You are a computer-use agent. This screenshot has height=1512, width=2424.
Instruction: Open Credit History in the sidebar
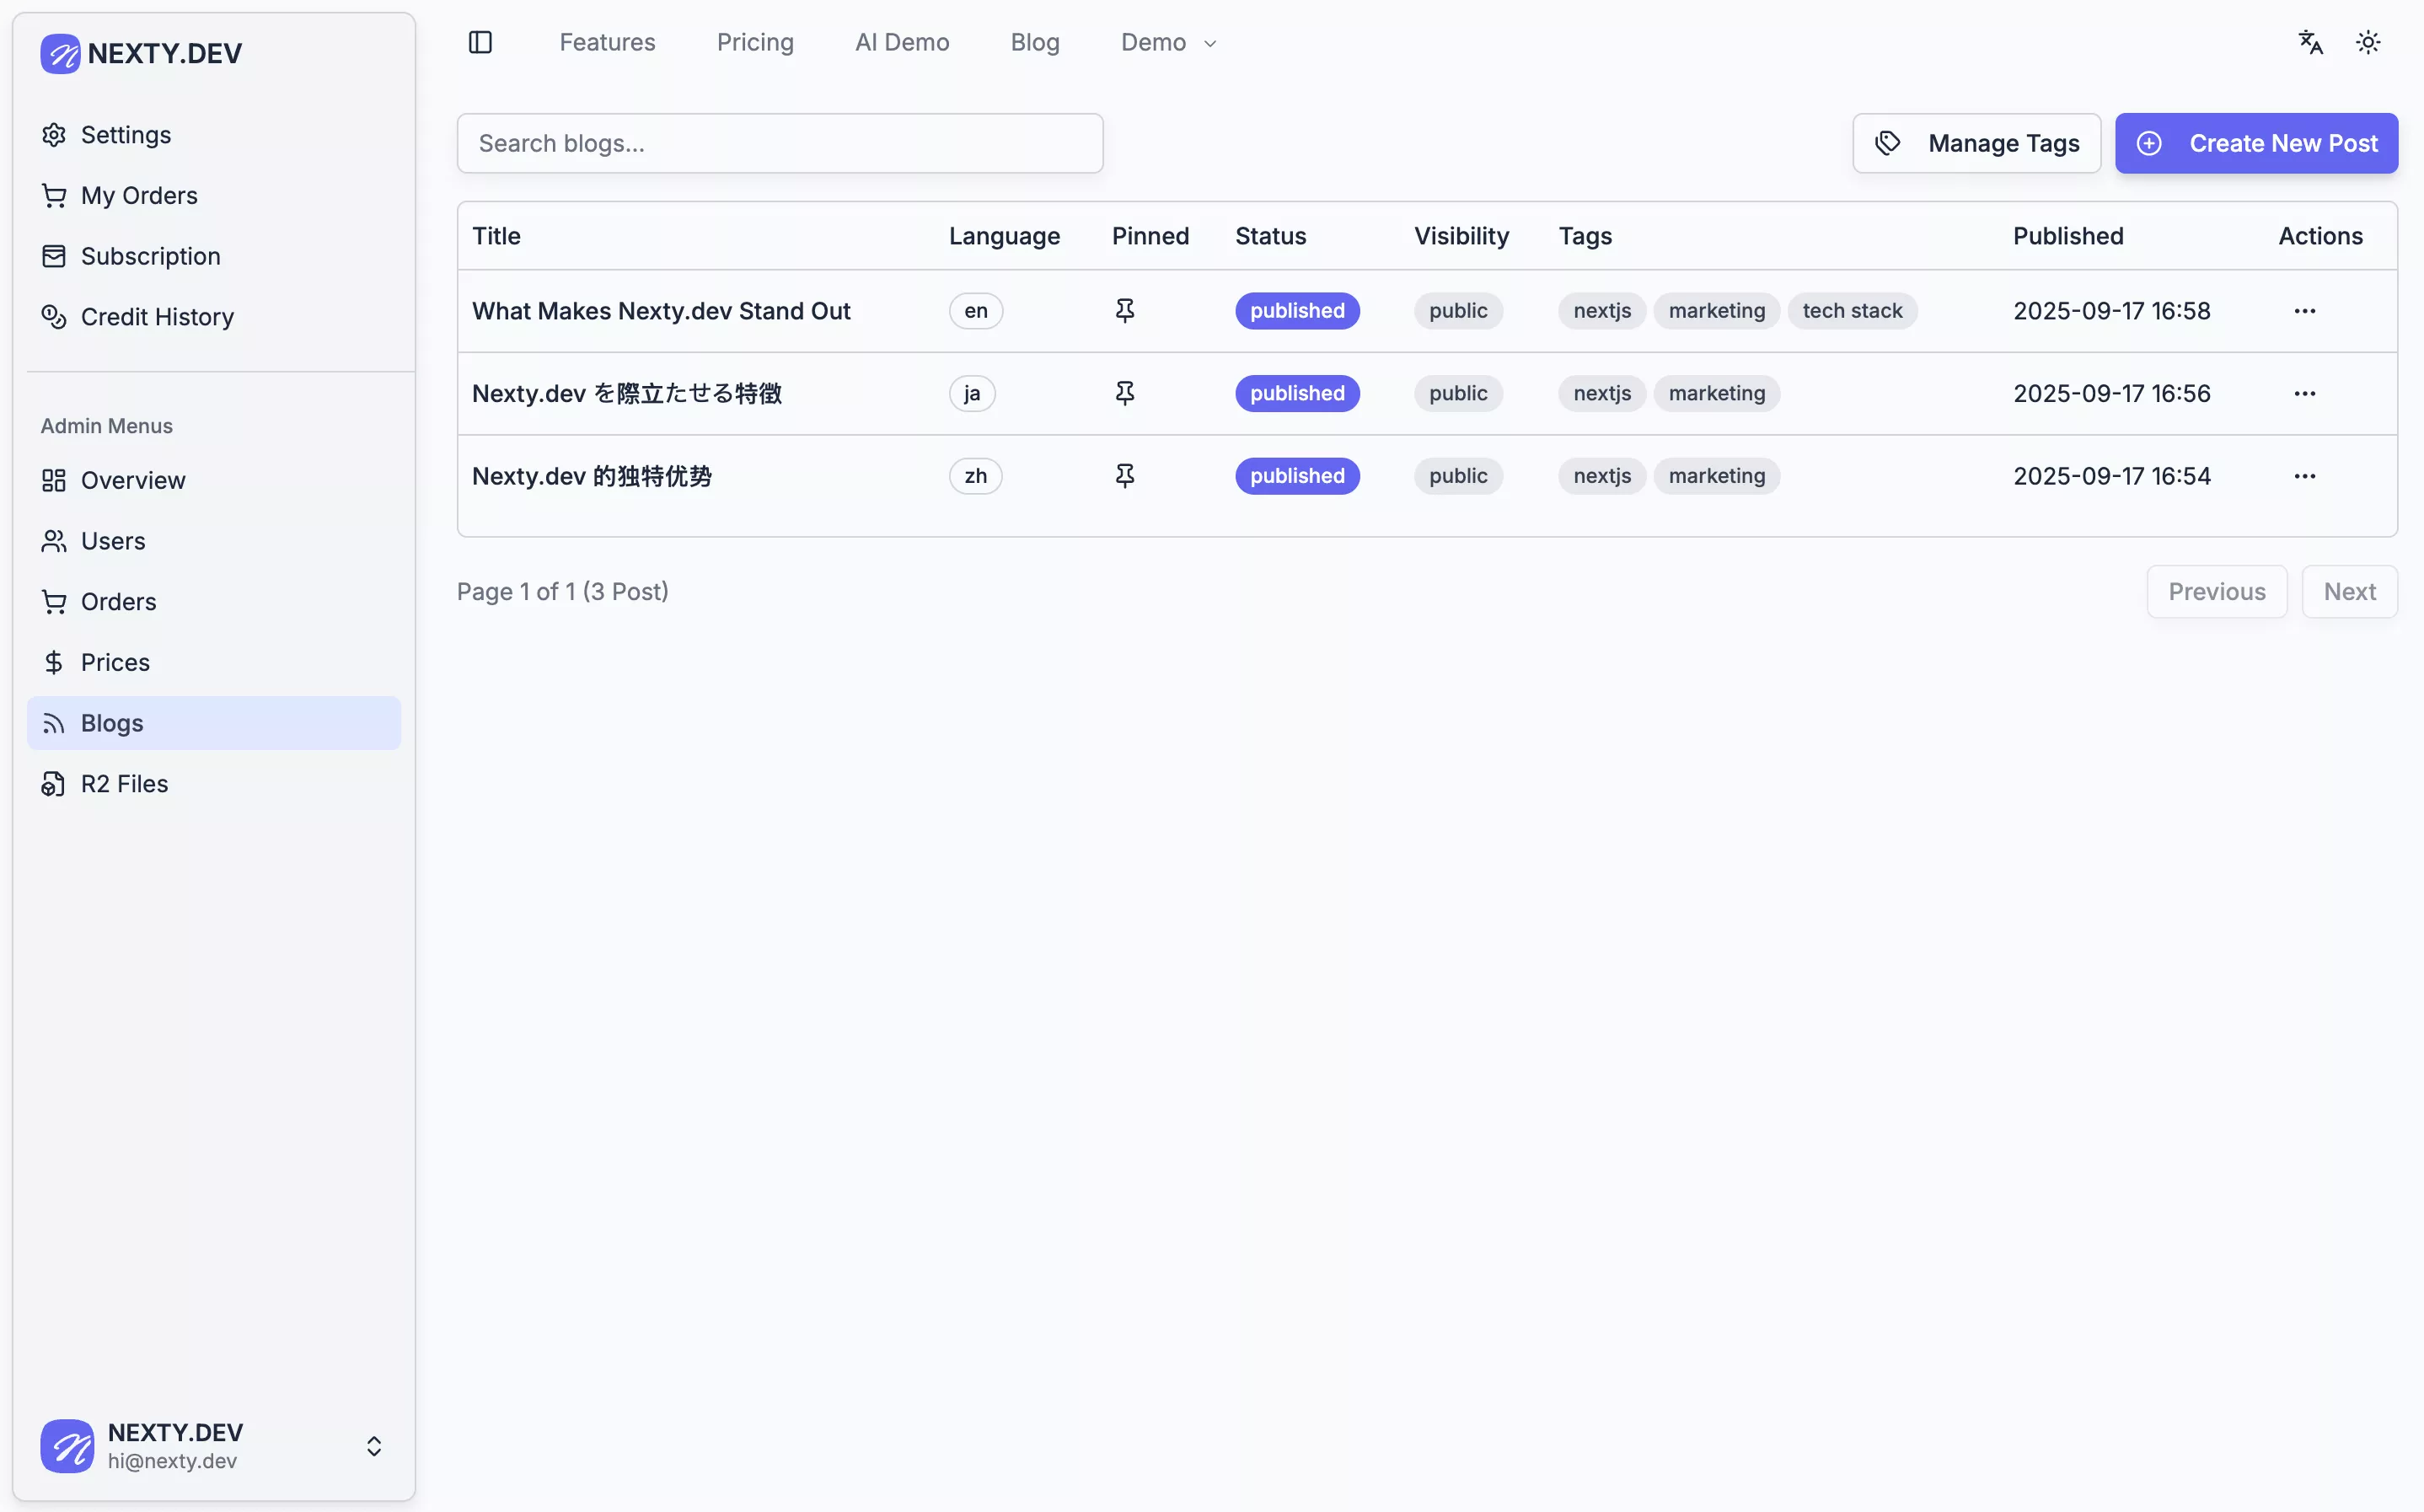point(157,317)
